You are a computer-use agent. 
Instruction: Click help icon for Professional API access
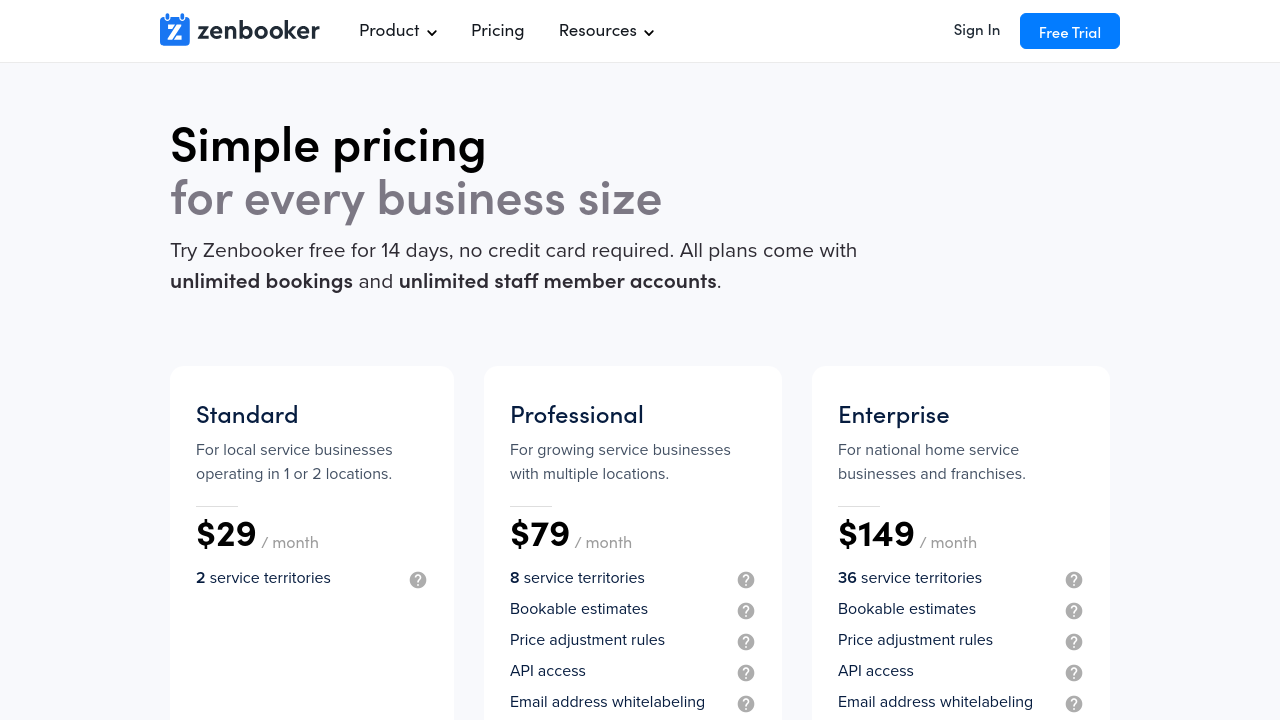click(x=746, y=673)
